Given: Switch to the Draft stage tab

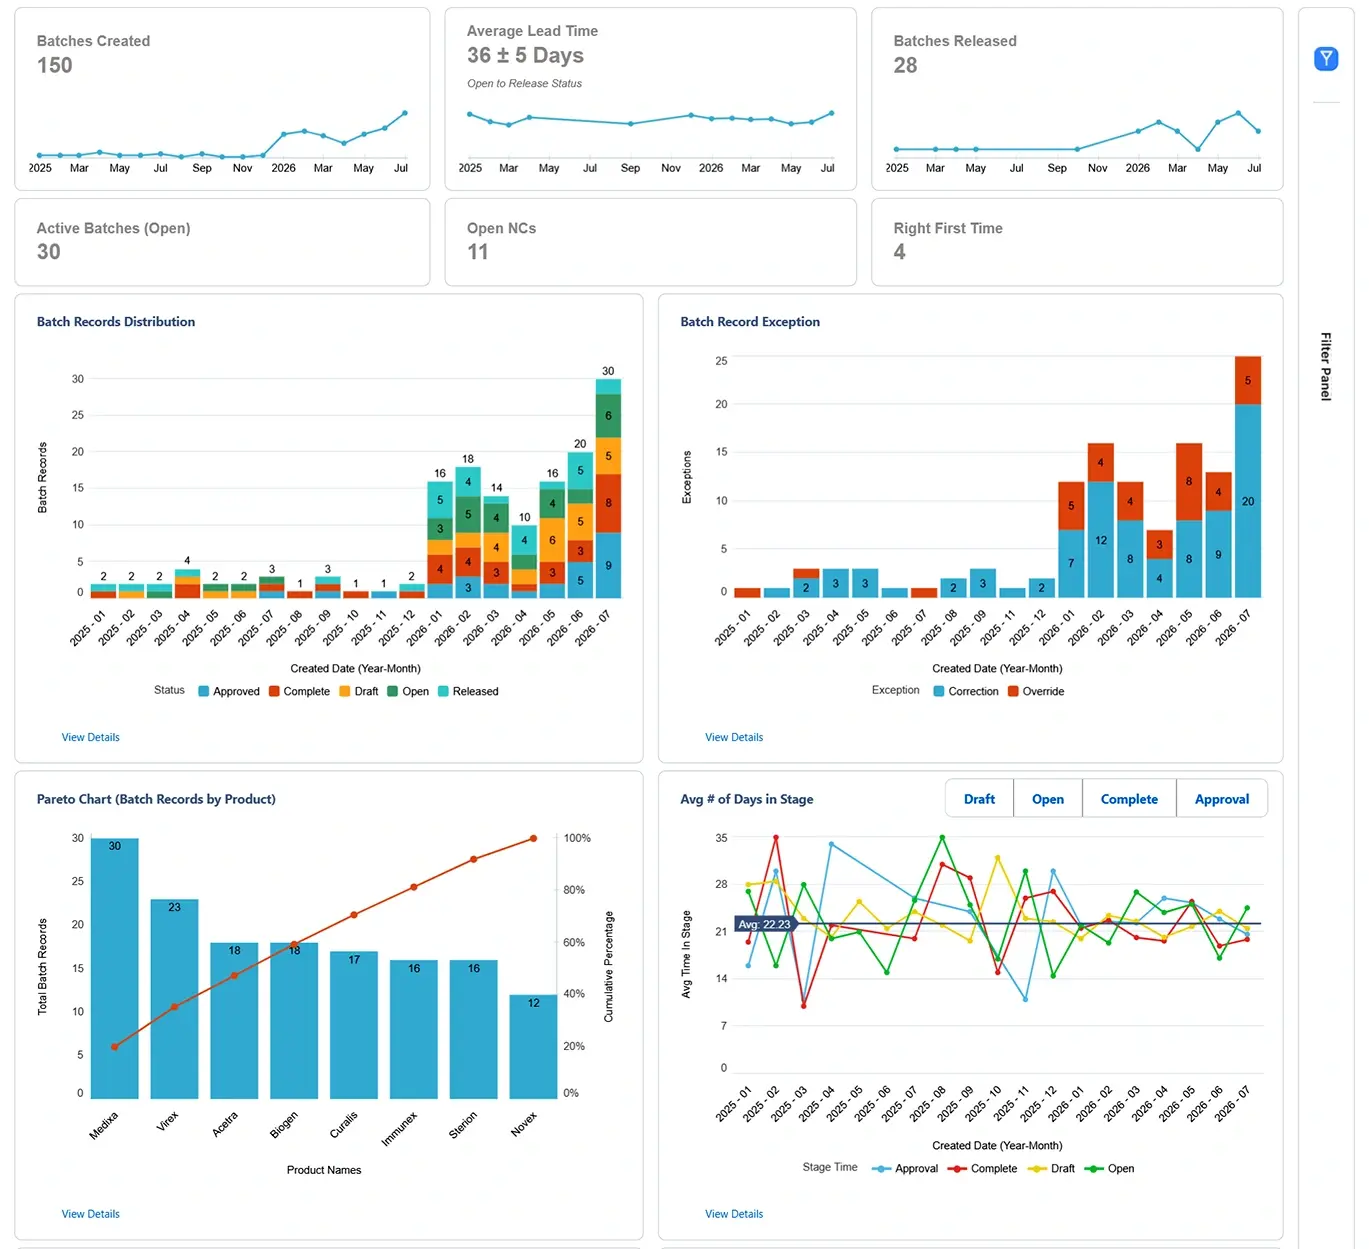Looking at the screenshot, I should (979, 799).
